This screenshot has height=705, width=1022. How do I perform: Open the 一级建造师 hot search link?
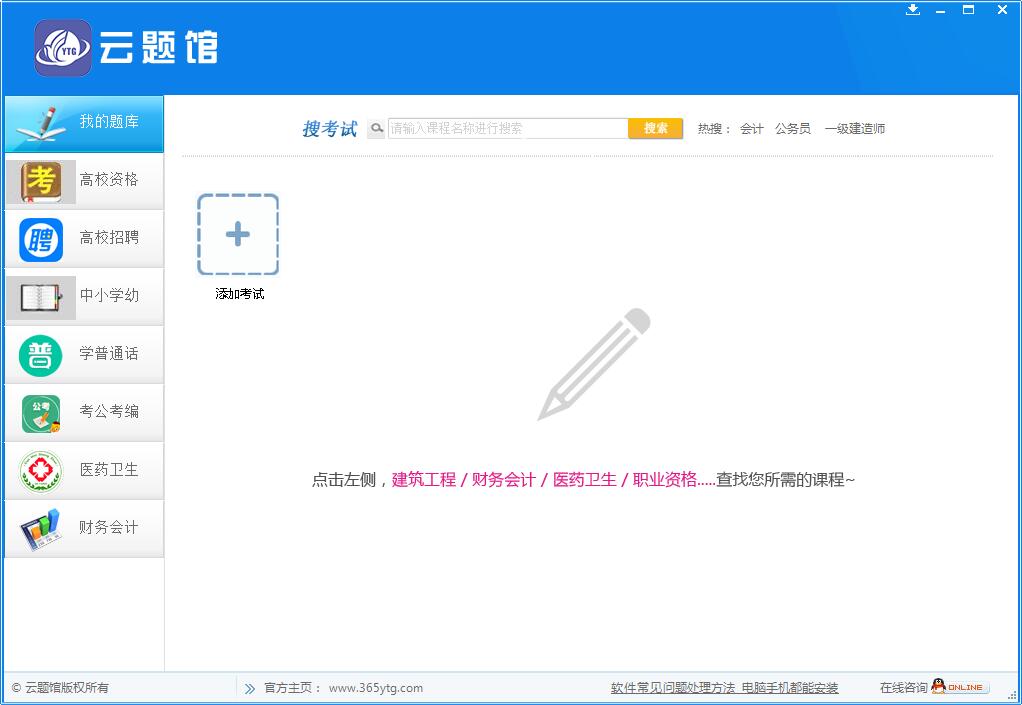point(855,128)
